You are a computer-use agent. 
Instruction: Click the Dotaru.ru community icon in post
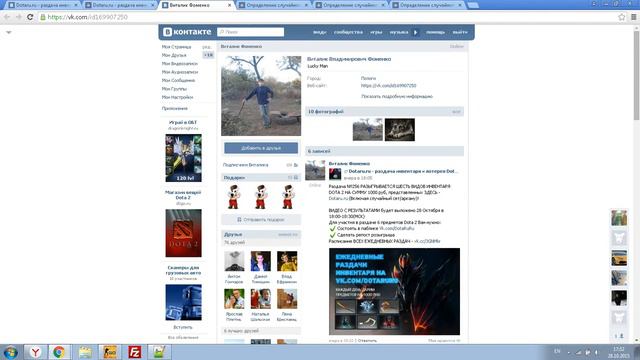pyautogui.click(x=335, y=174)
